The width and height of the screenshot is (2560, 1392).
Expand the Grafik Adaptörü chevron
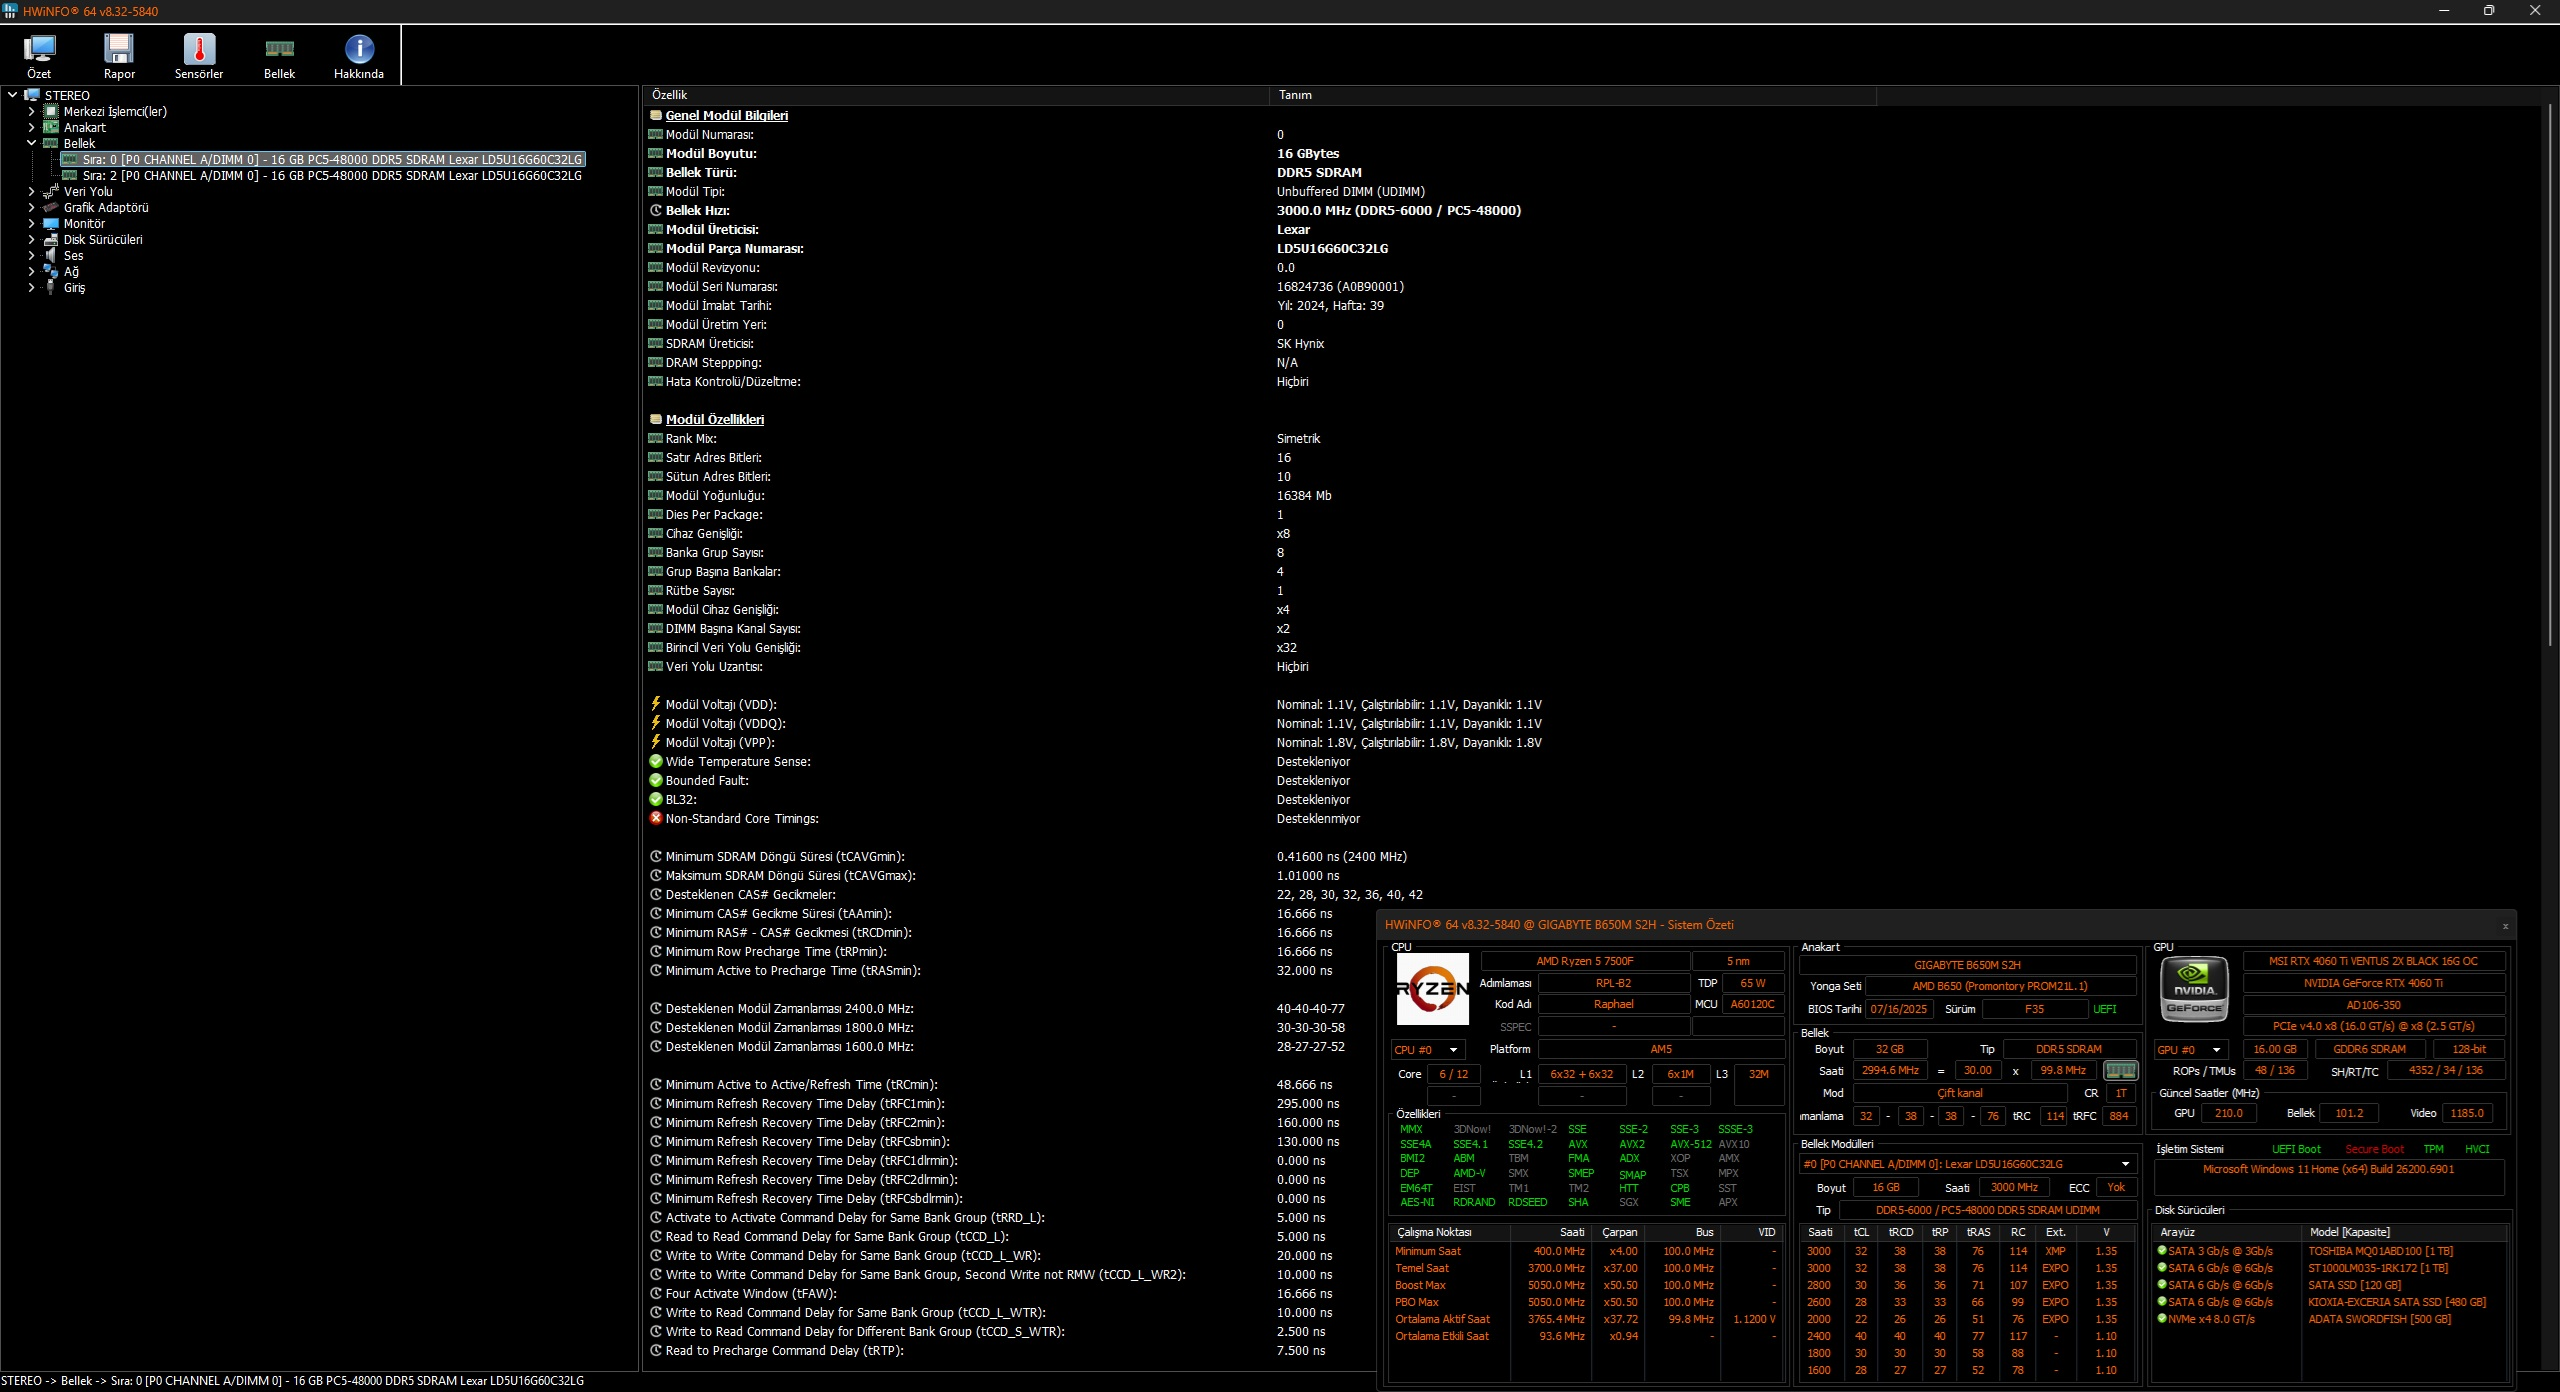point(31,207)
